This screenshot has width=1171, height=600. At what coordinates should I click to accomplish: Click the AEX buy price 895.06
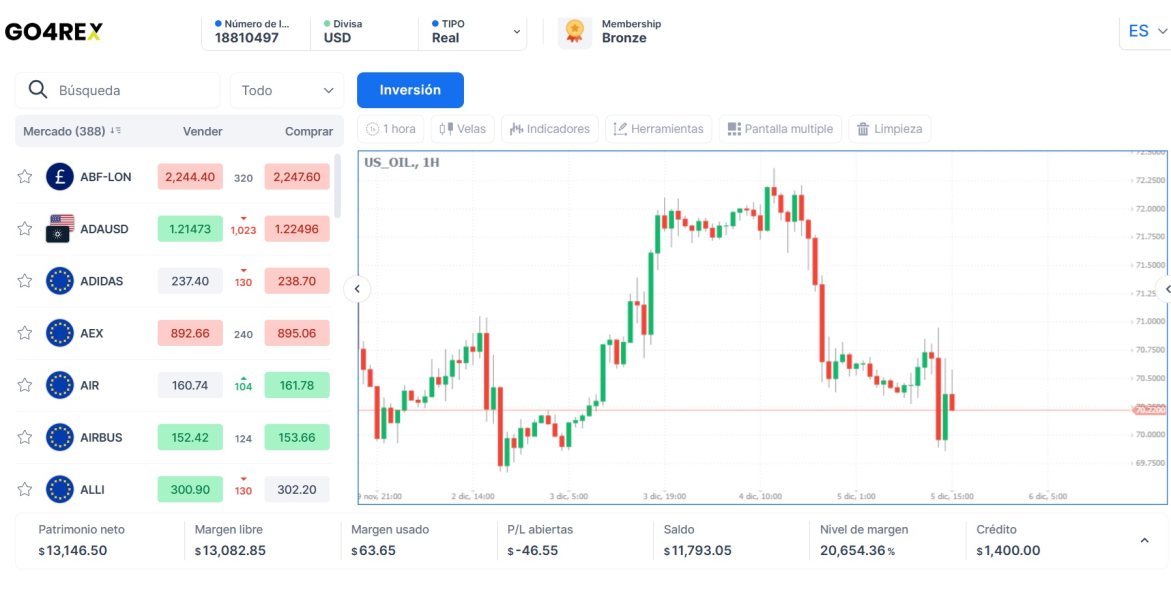point(297,333)
